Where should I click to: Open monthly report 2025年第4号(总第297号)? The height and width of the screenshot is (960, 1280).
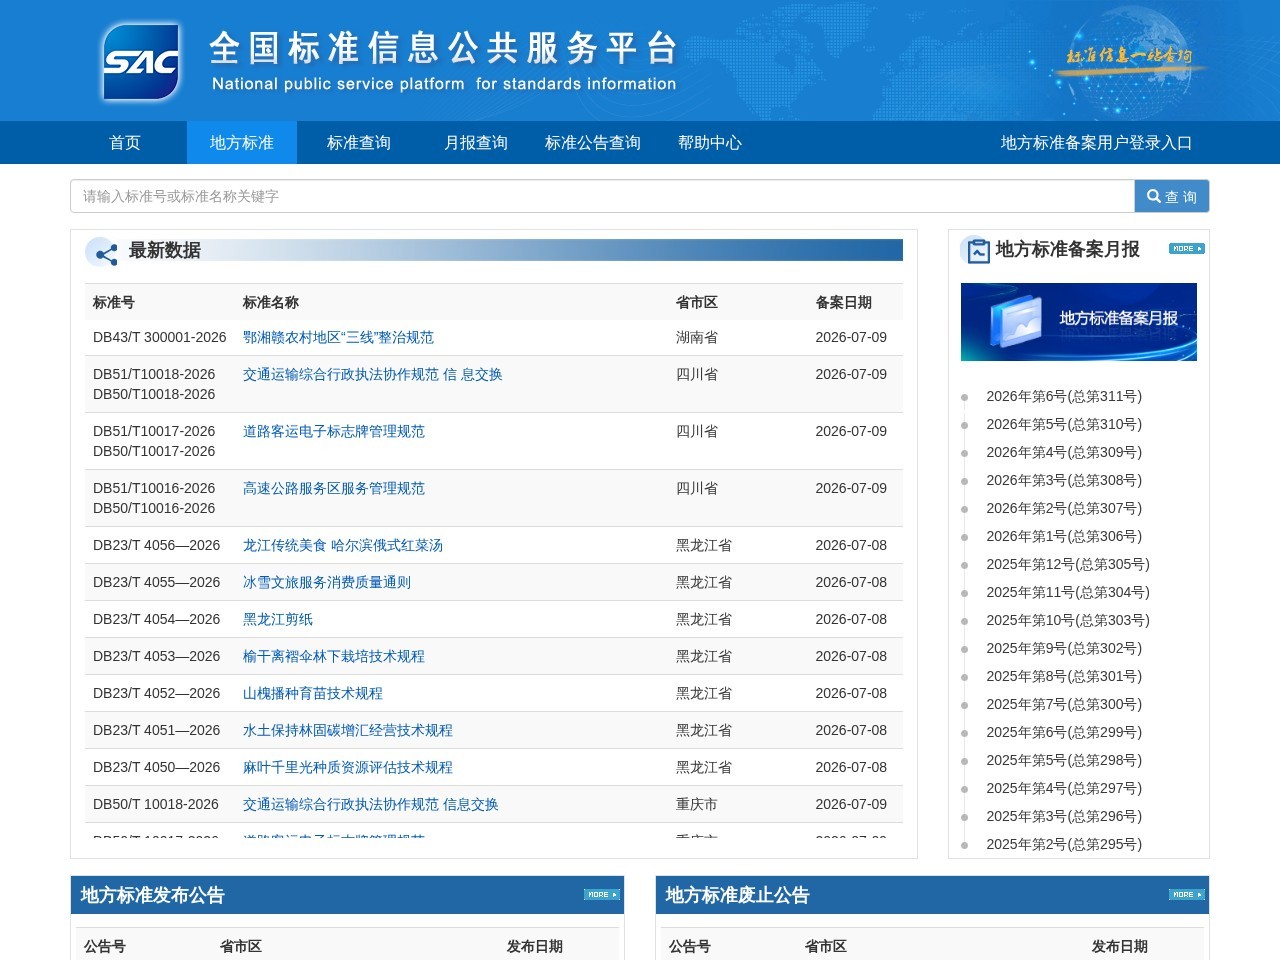[1064, 789]
